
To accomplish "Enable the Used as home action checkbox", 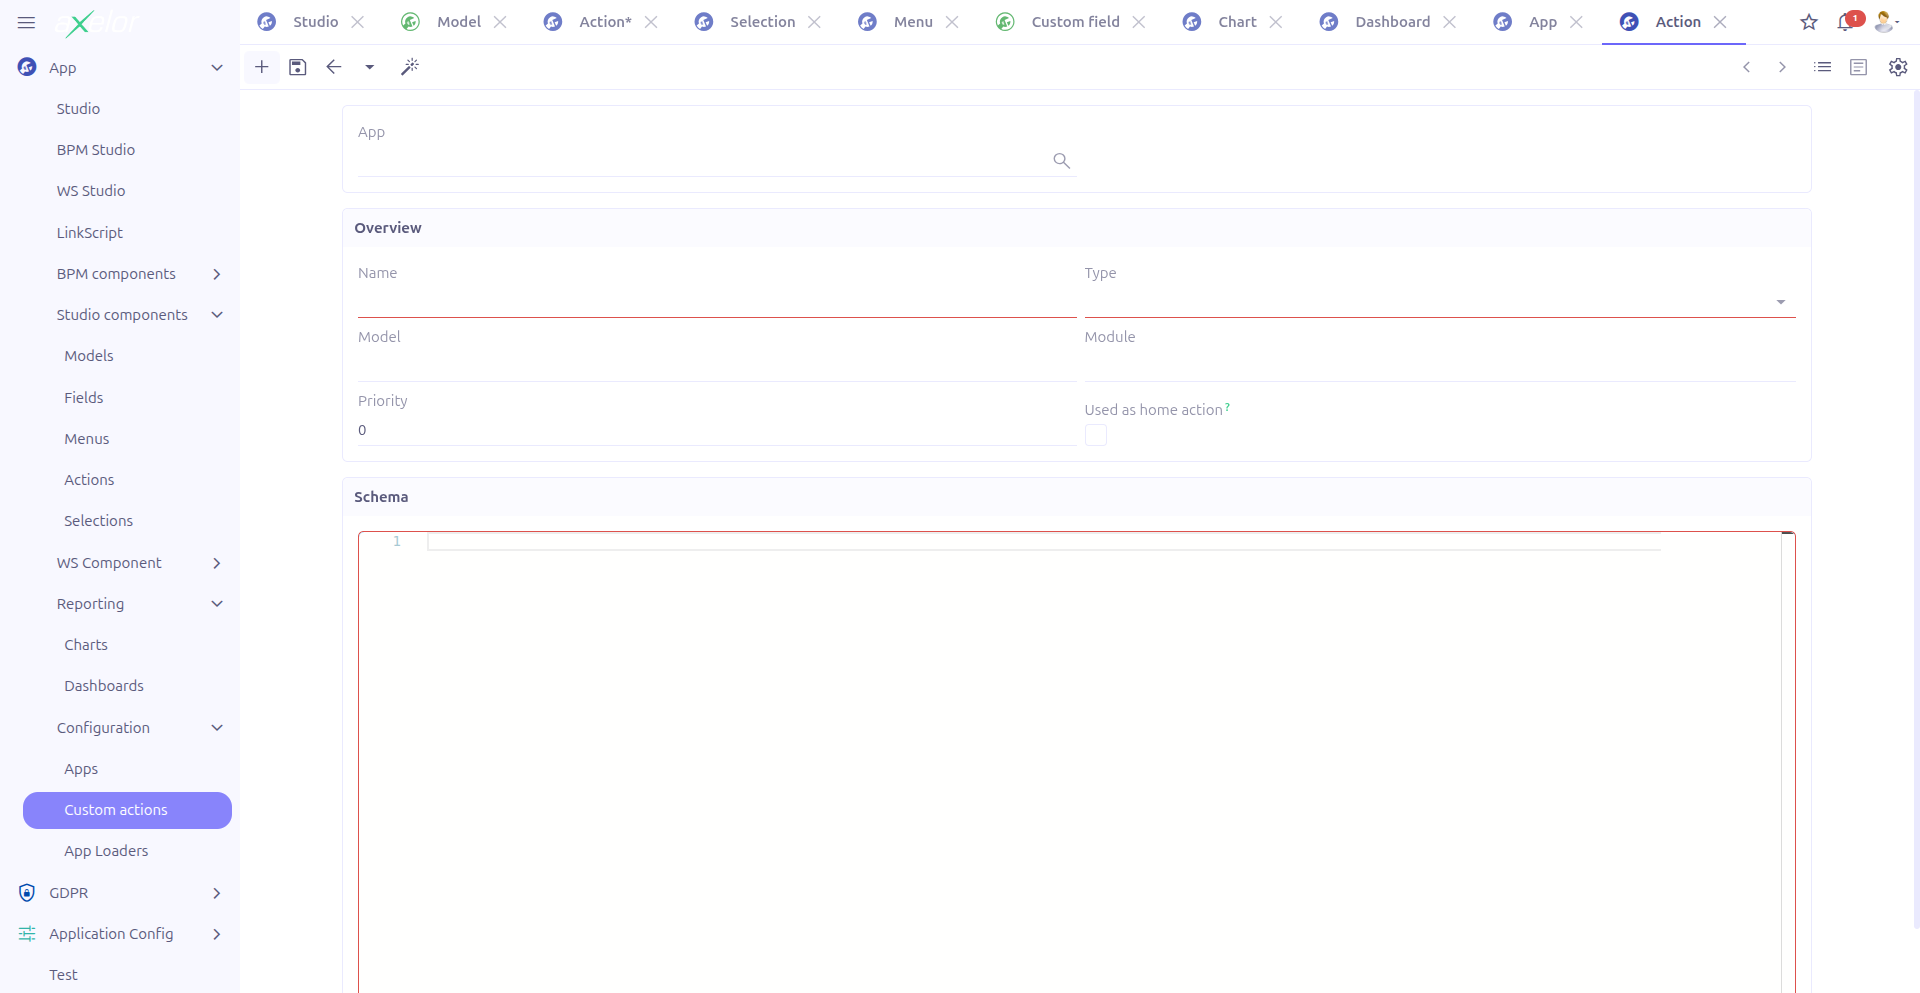I will (x=1096, y=435).
